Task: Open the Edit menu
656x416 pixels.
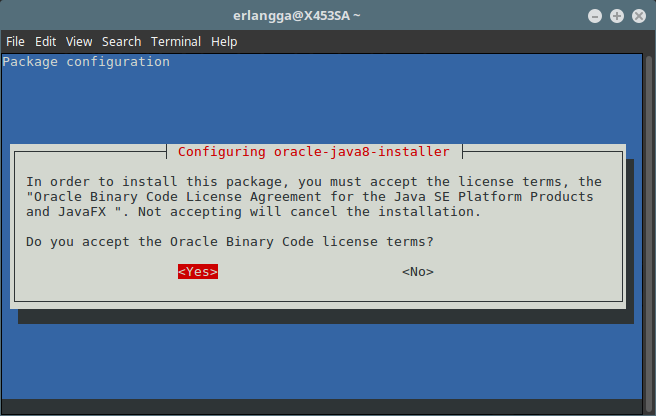Action: (x=45, y=42)
